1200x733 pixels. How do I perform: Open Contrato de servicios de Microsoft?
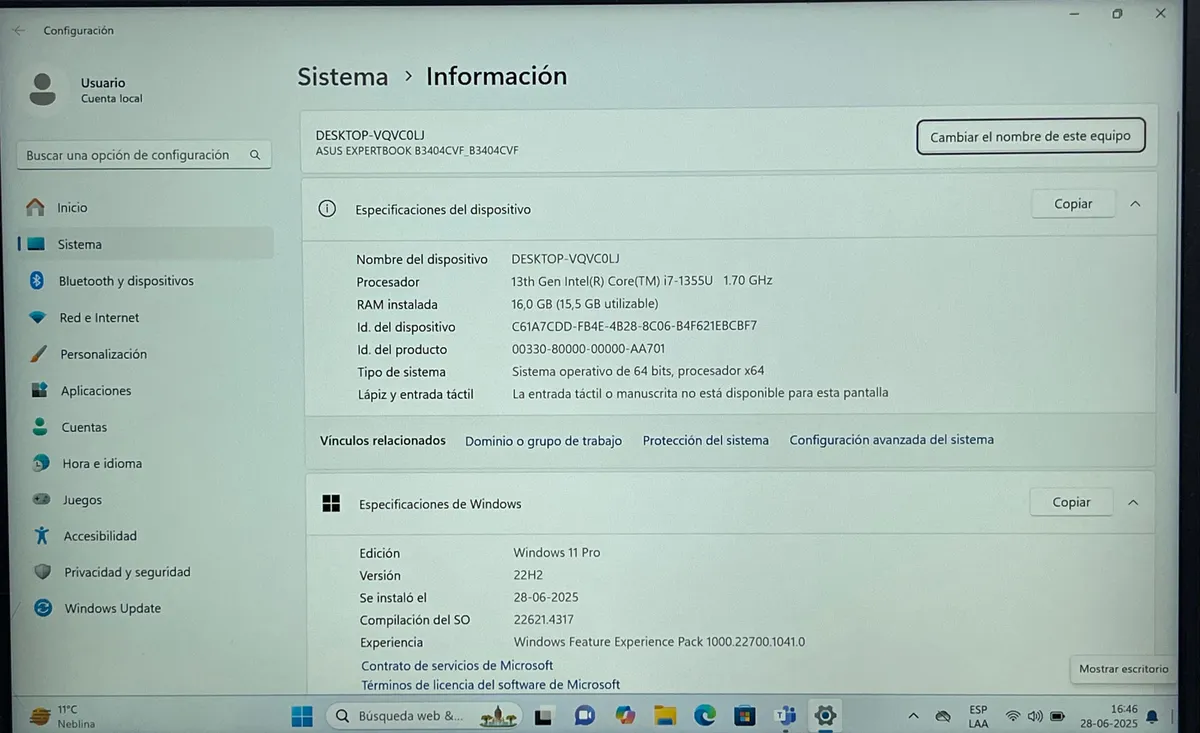click(457, 665)
